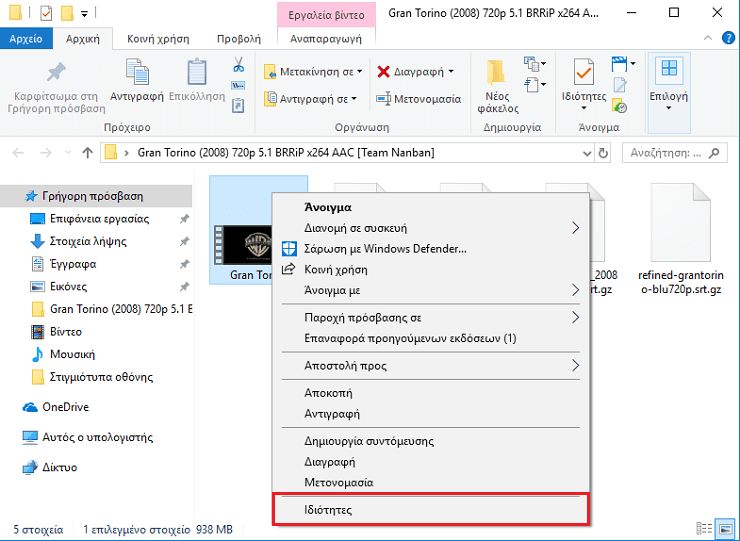740x541 pixels.
Task: Click the History icon in Άνοιγμα group
Action: tap(620, 105)
